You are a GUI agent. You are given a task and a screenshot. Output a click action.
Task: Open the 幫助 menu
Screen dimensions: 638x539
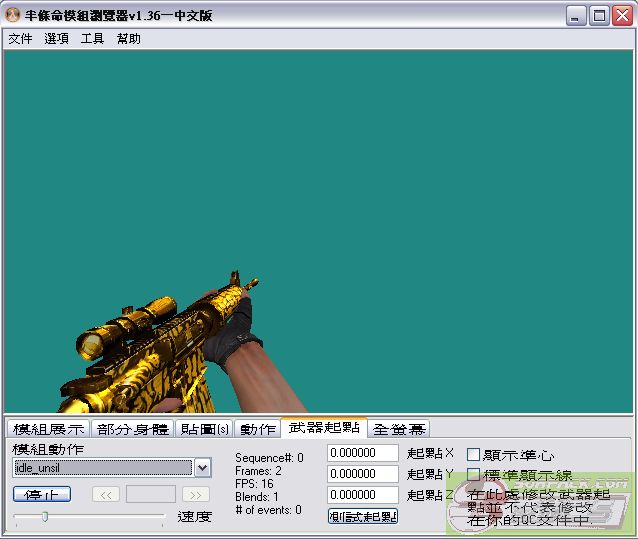point(128,39)
